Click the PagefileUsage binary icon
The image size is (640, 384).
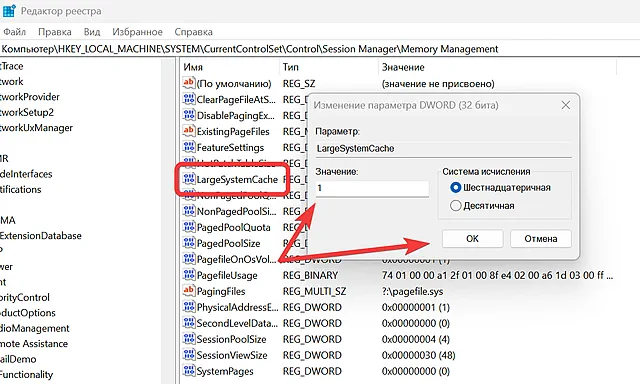coord(189,275)
